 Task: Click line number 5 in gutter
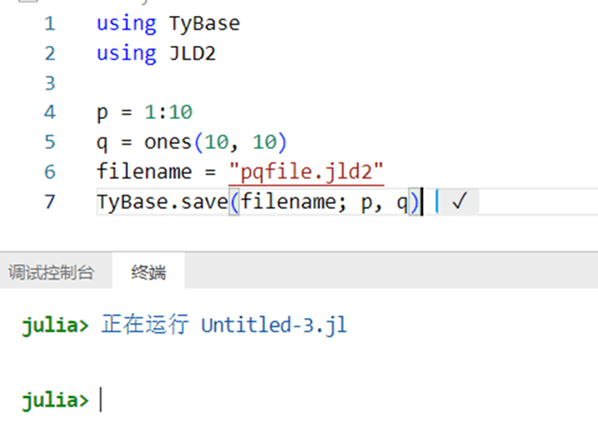50,142
